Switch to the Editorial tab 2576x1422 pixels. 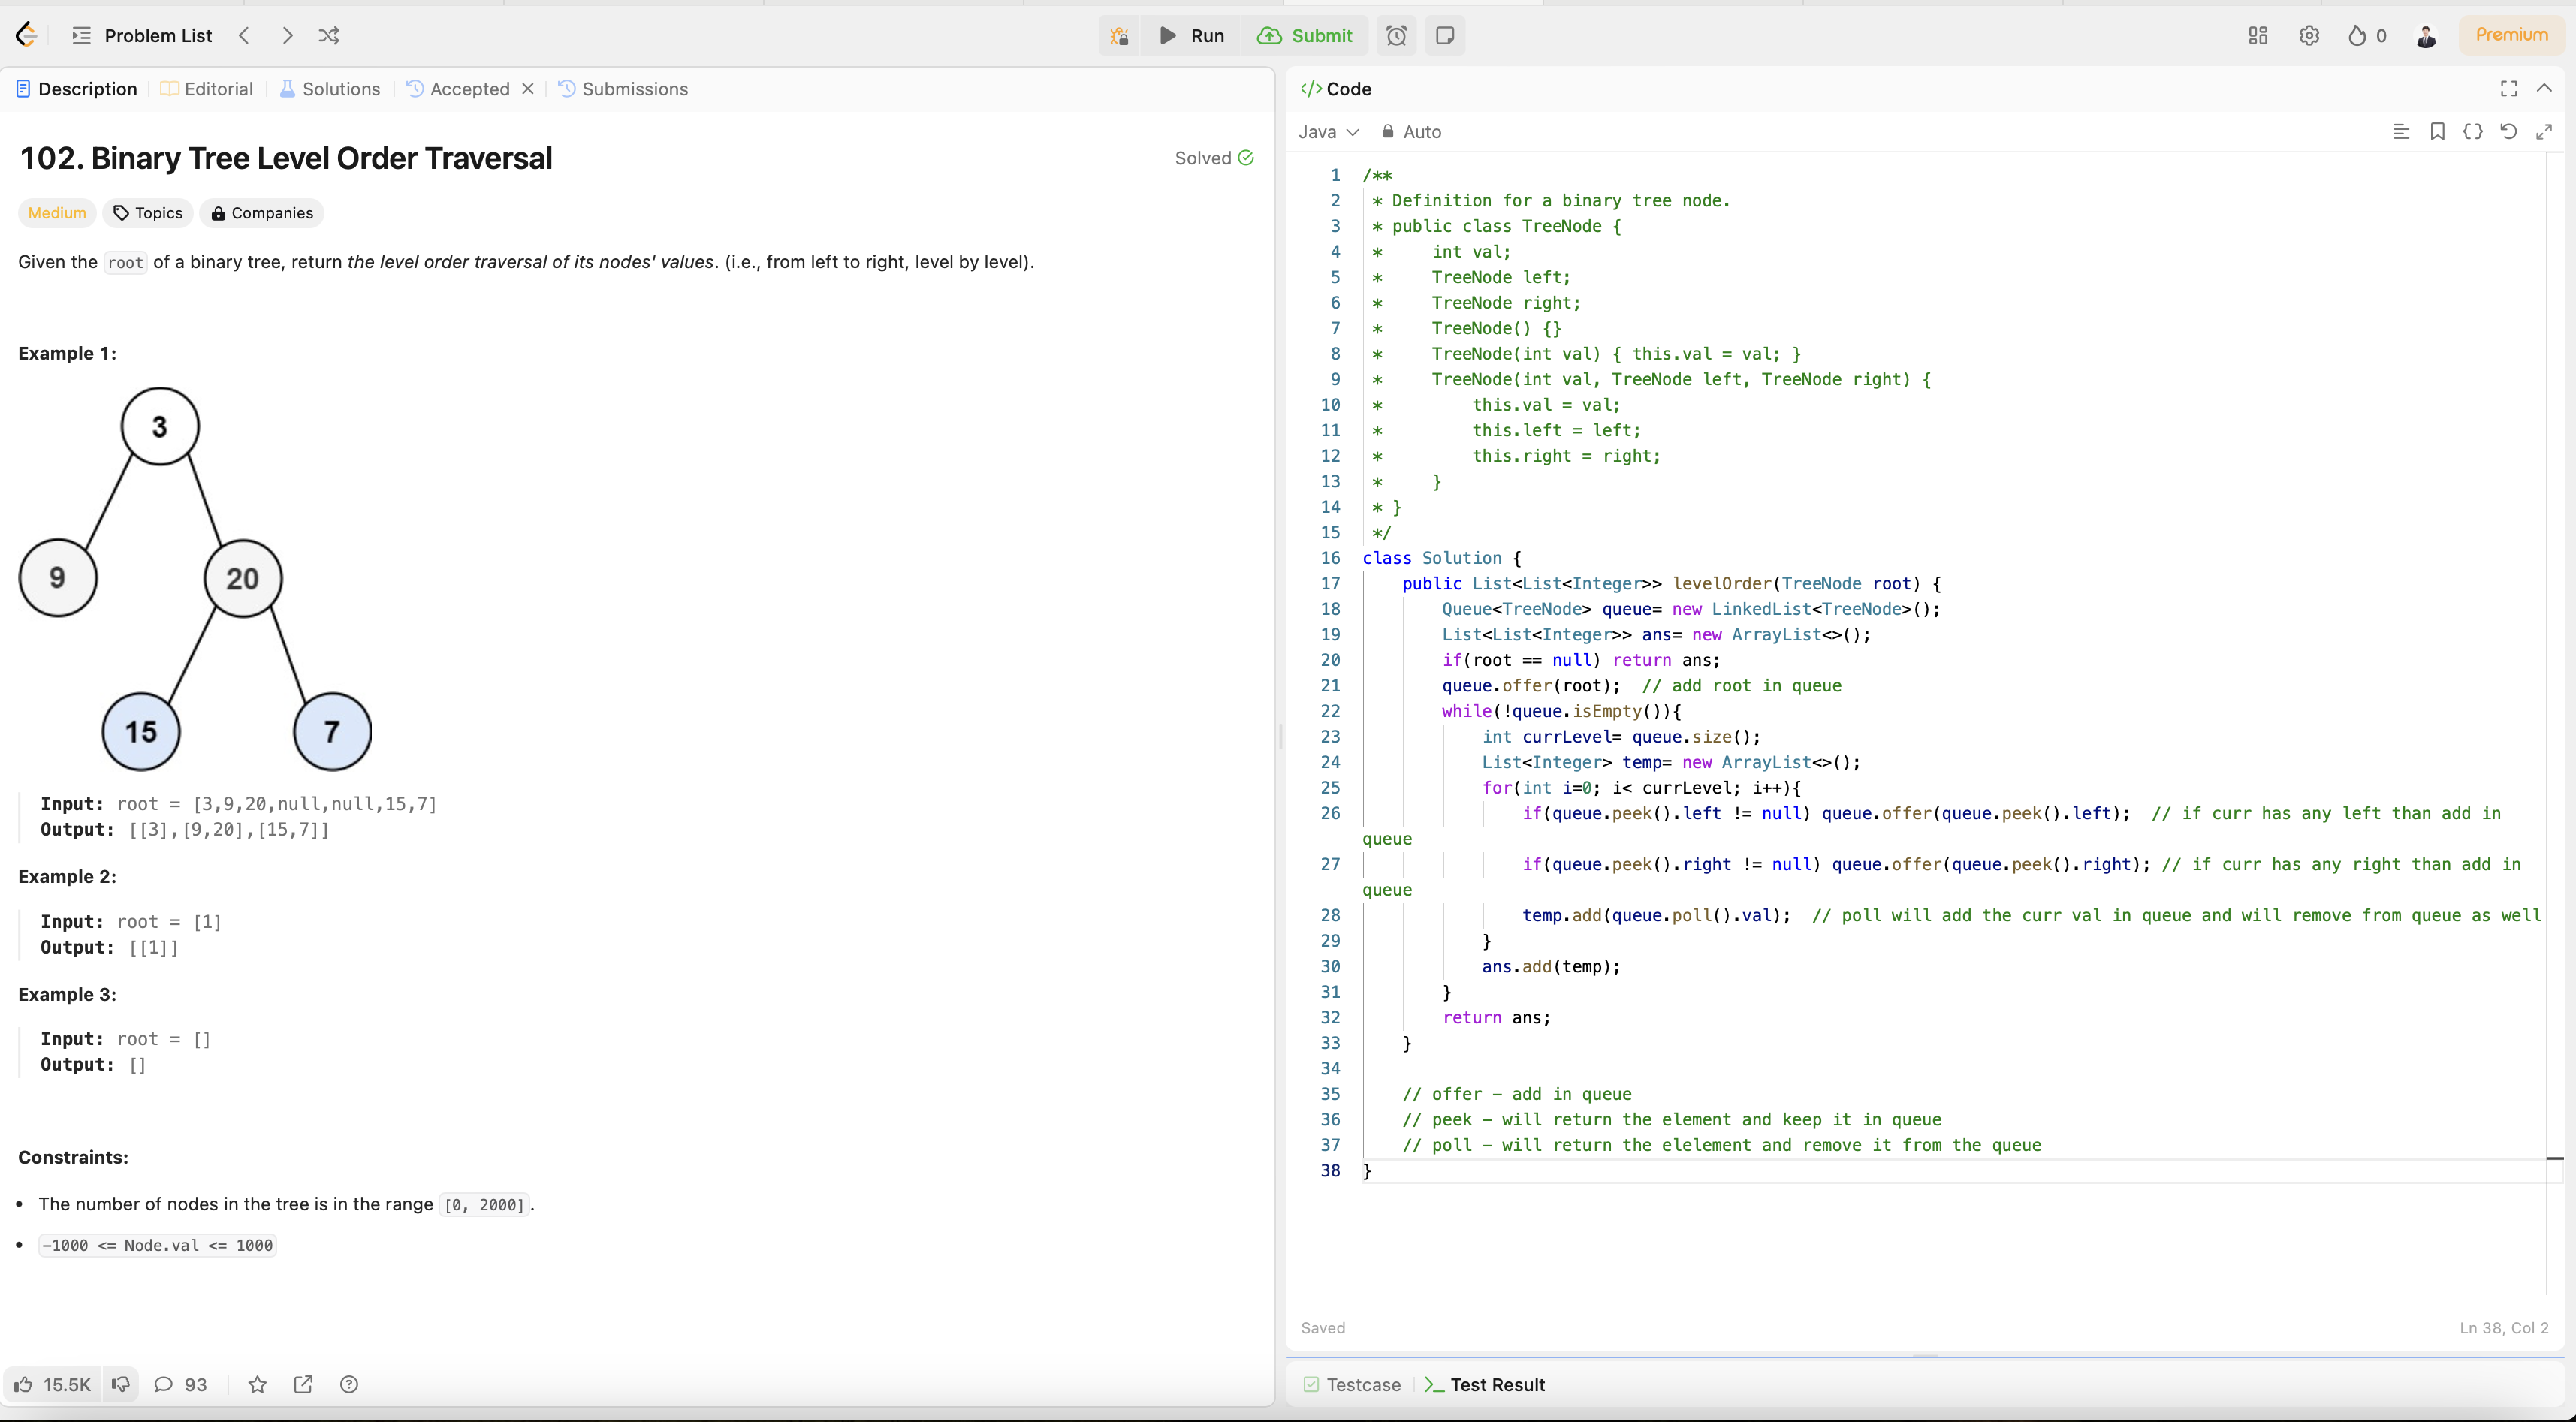coord(207,89)
